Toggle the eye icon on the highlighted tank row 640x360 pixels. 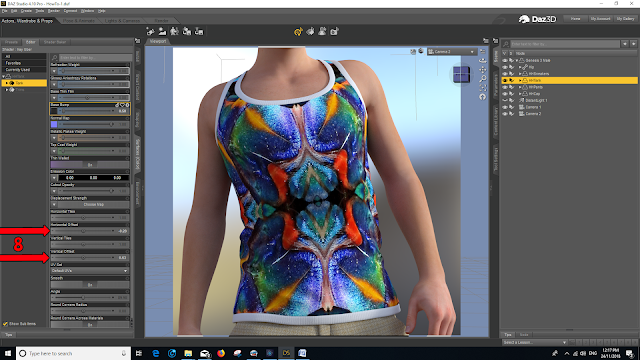(x=505, y=80)
